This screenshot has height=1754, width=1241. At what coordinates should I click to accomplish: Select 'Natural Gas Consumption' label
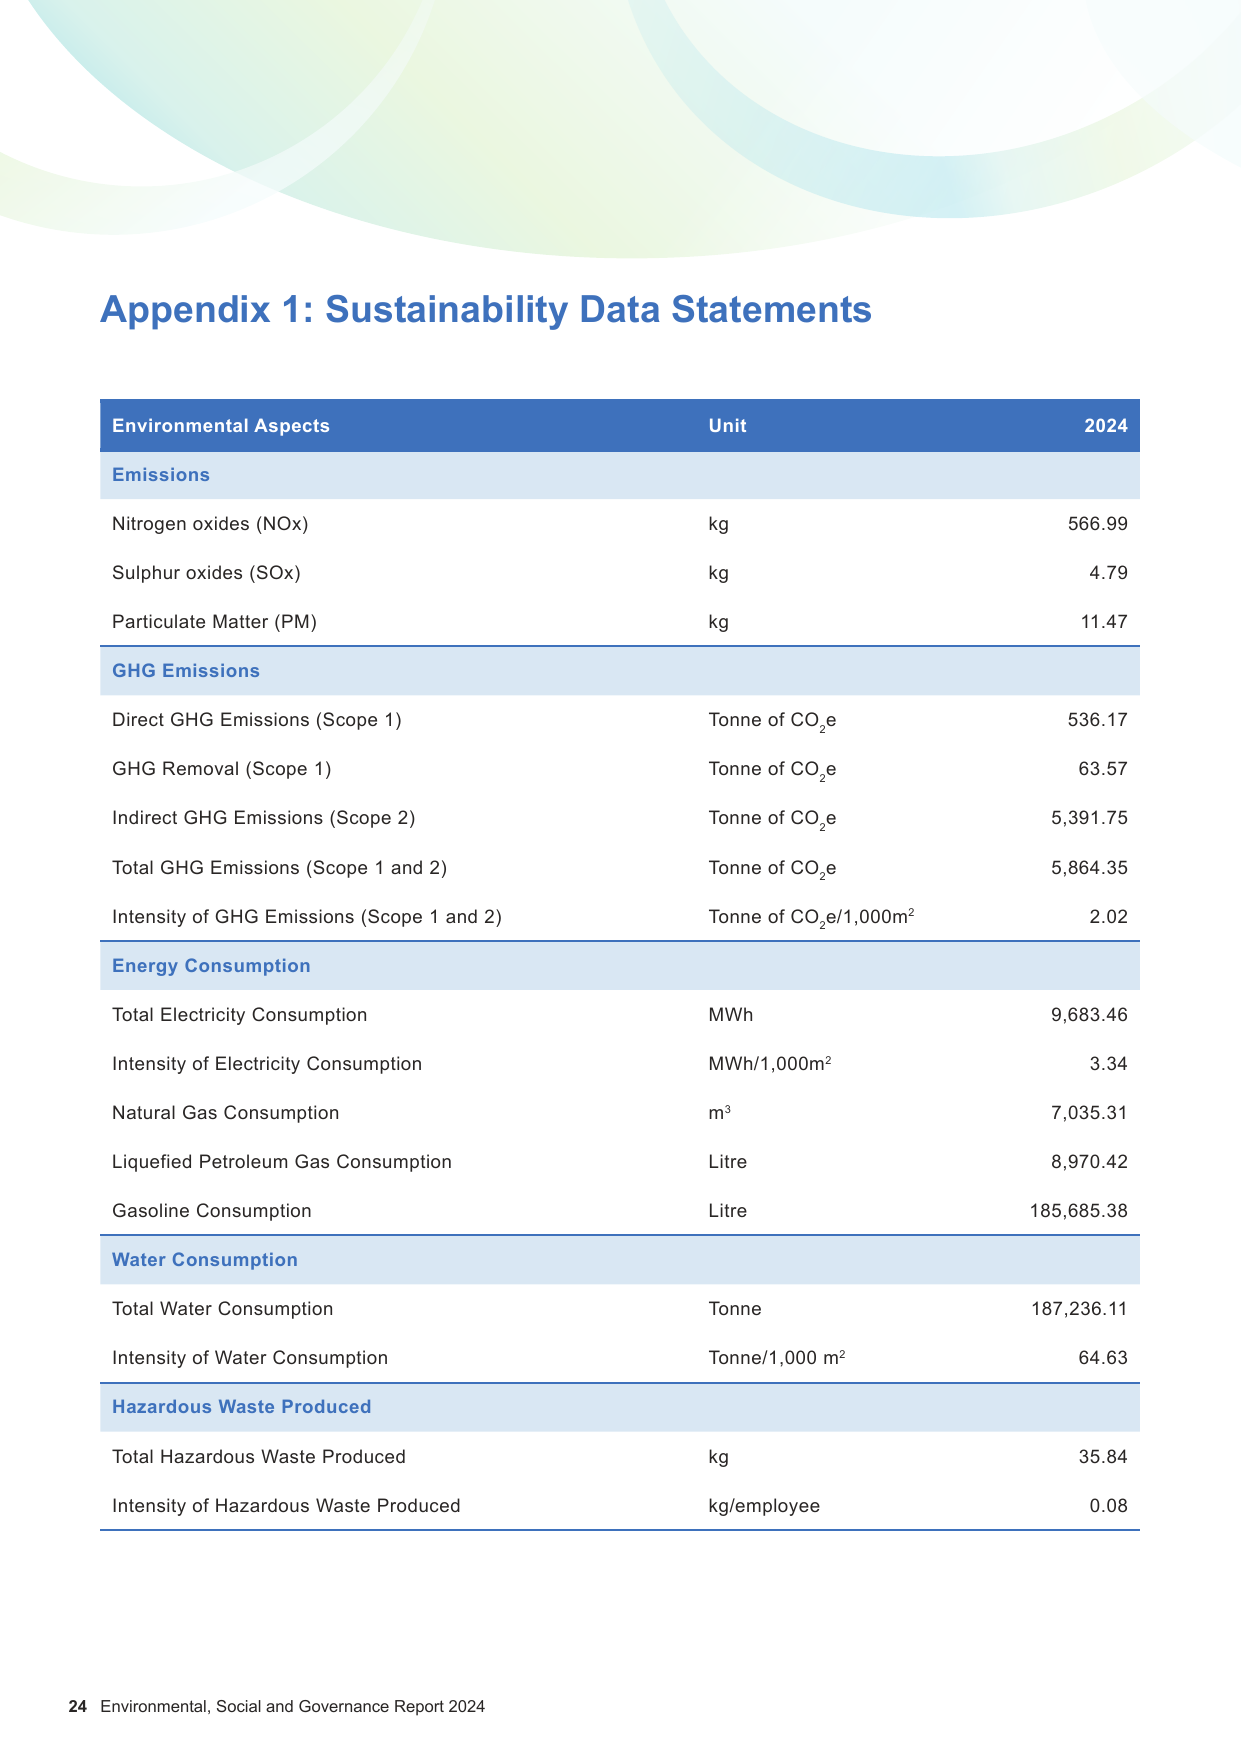225,1113
